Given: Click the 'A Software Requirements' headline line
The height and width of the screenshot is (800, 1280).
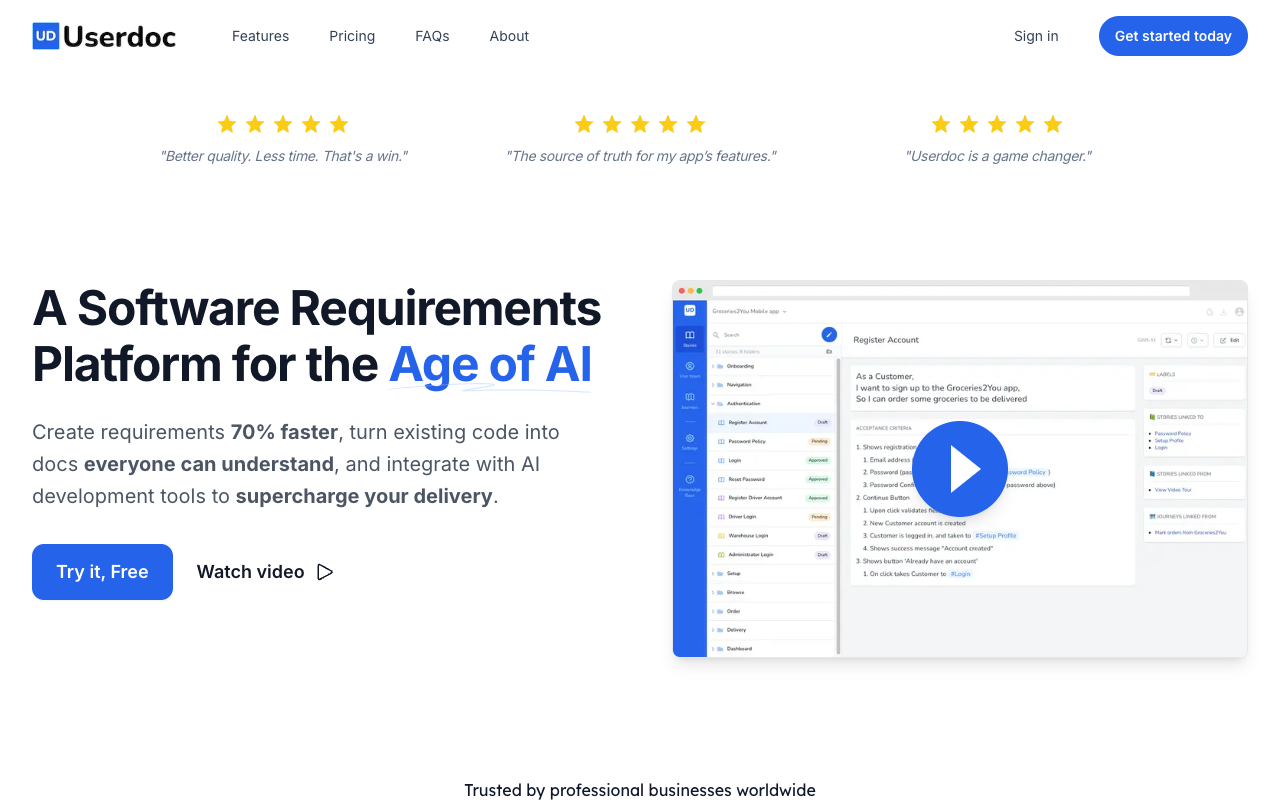Looking at the screenshot, I should [317, 308].
